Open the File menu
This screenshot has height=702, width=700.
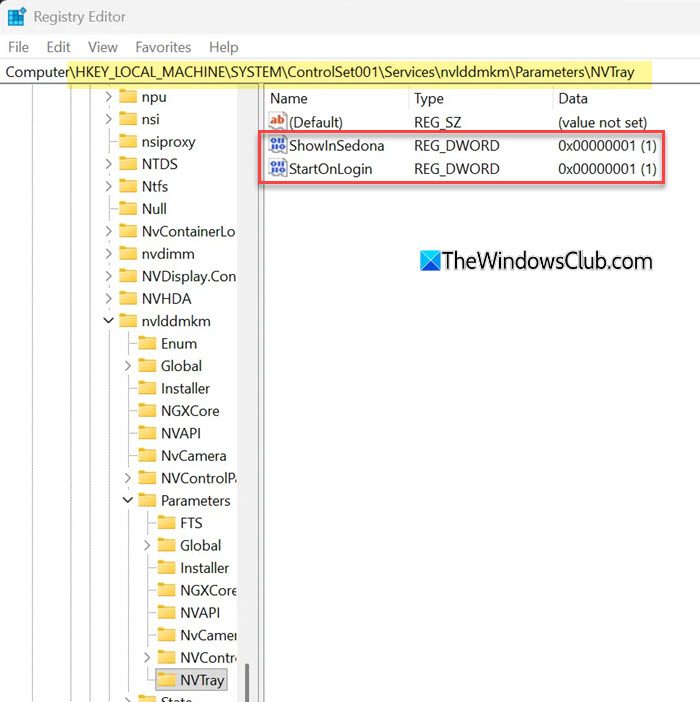click(x=18, y=47)
